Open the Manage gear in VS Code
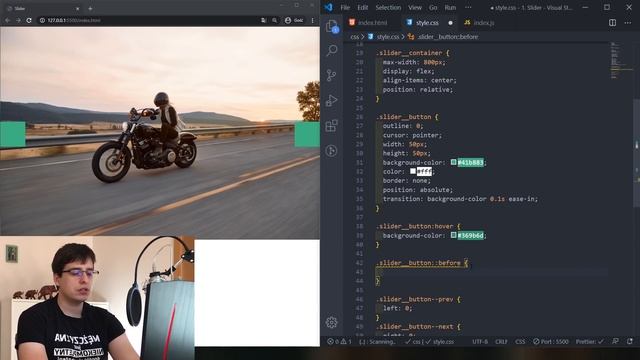 [331, 322]
